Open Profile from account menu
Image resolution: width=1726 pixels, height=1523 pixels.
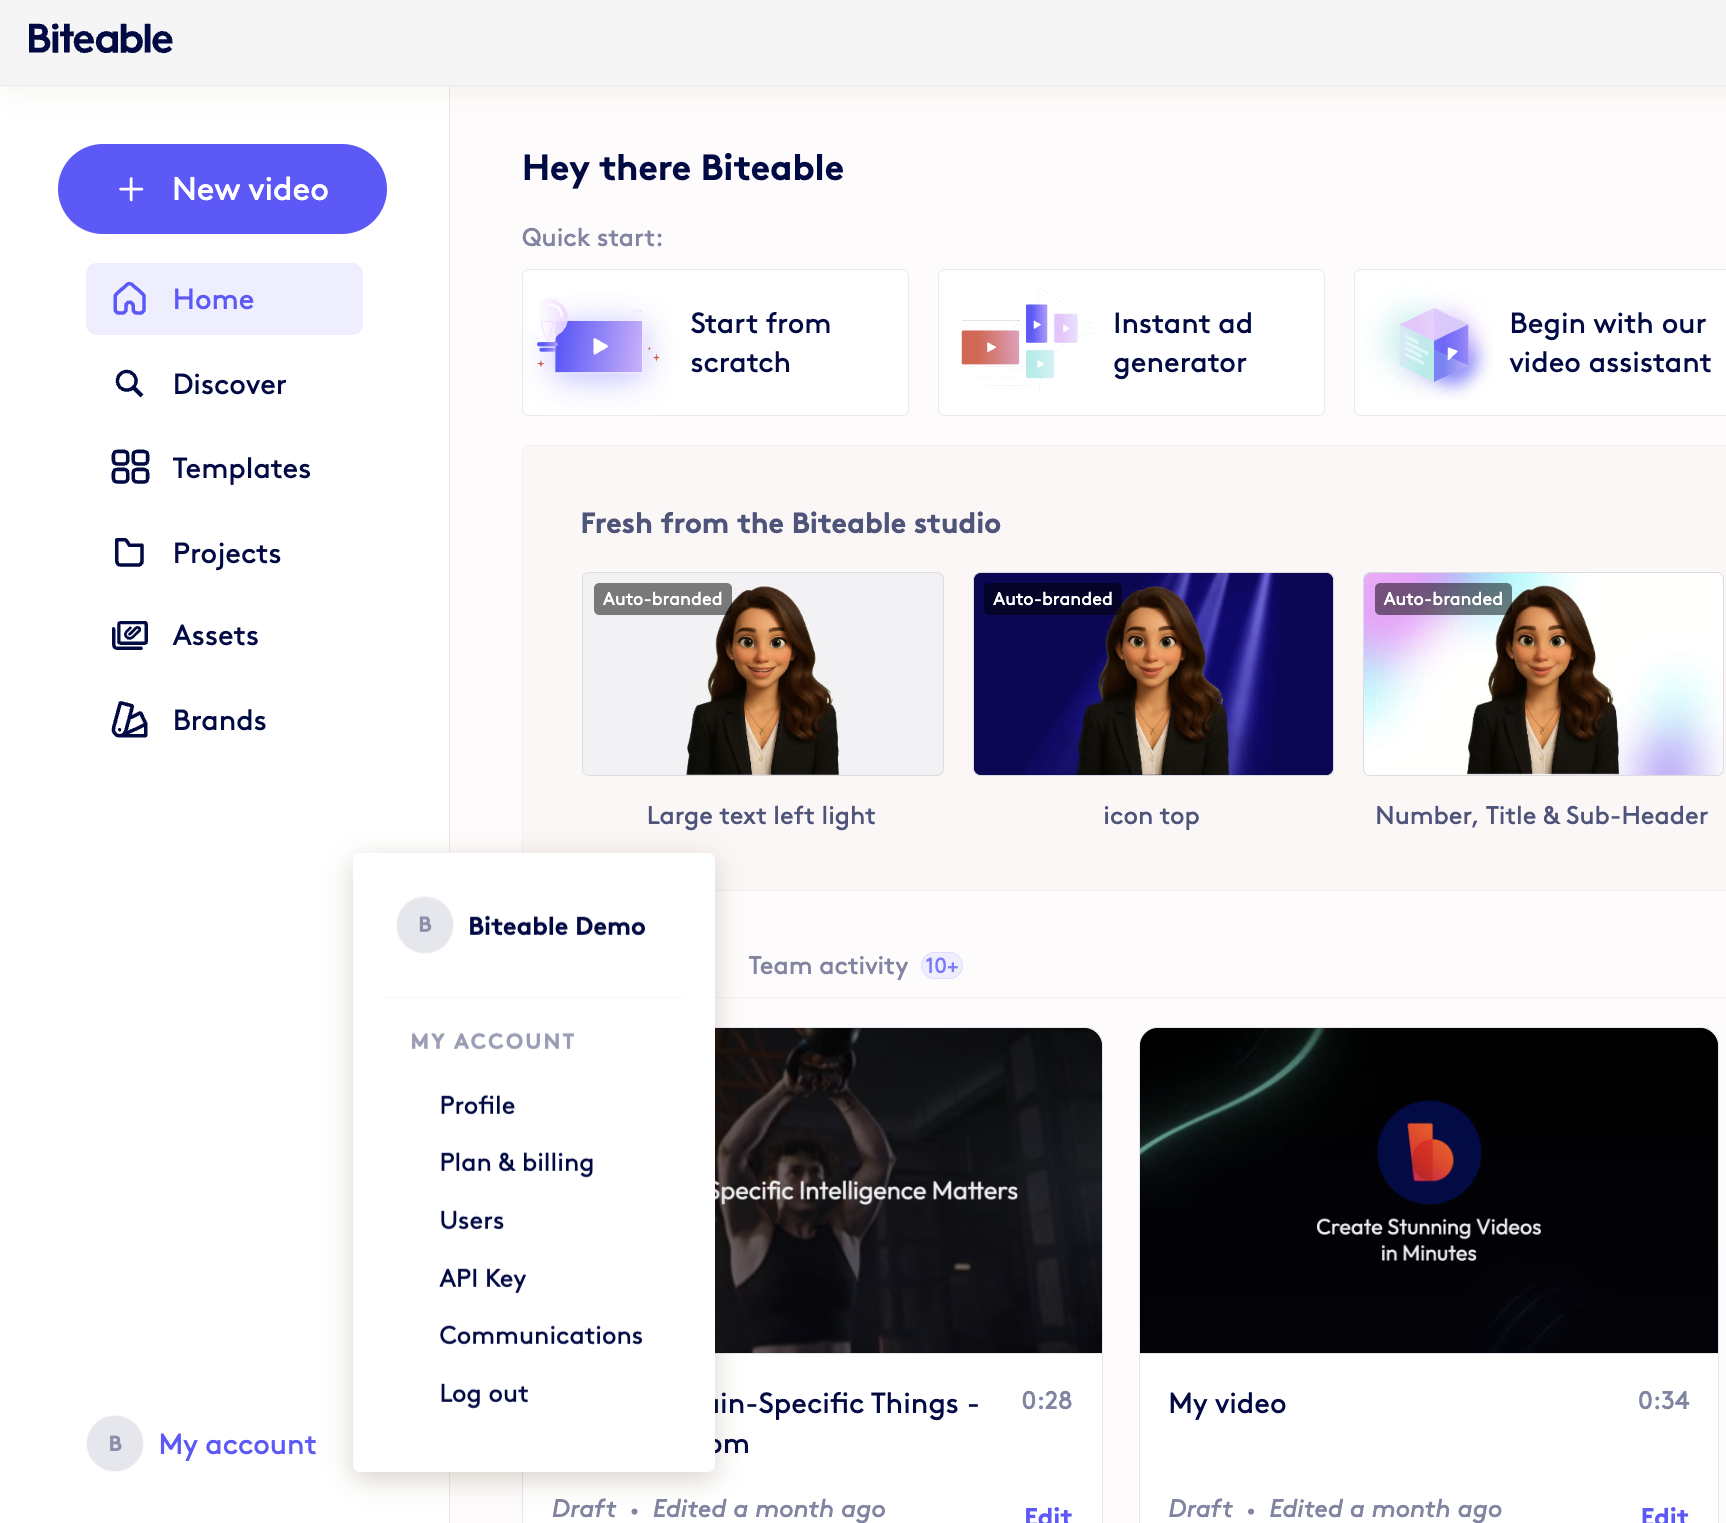[x=477, y=1105]
